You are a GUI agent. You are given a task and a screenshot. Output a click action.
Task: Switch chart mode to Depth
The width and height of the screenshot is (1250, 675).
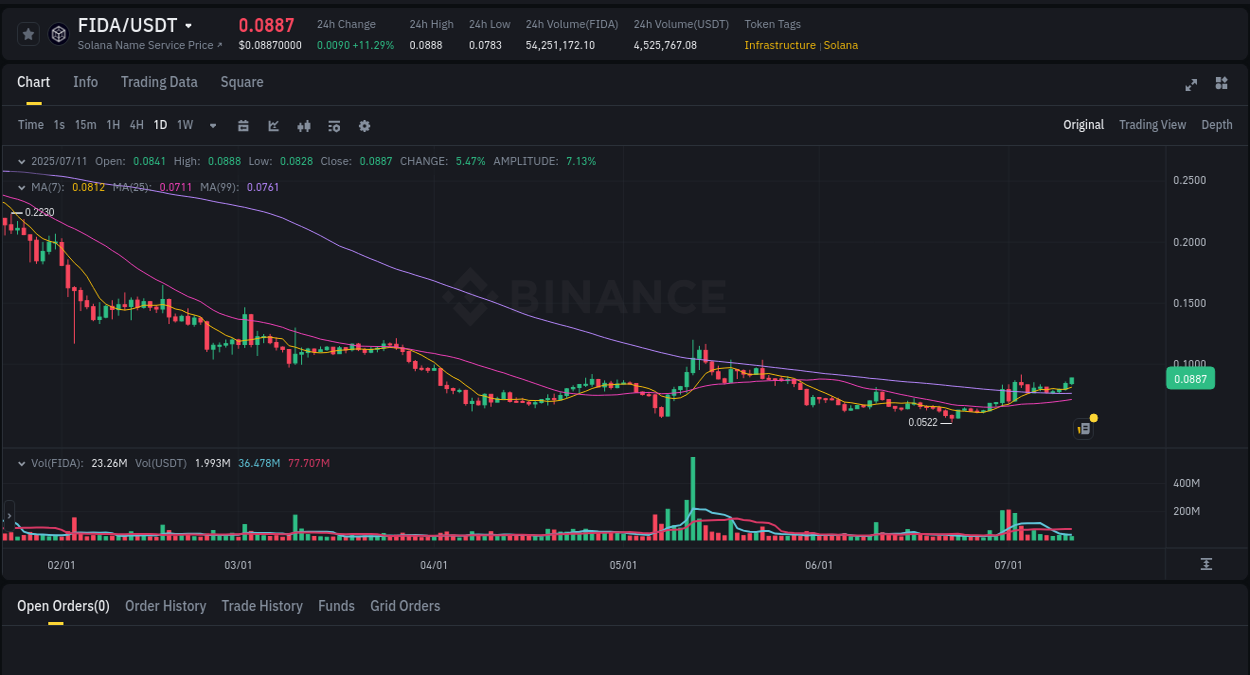[x=1217, y=125]
